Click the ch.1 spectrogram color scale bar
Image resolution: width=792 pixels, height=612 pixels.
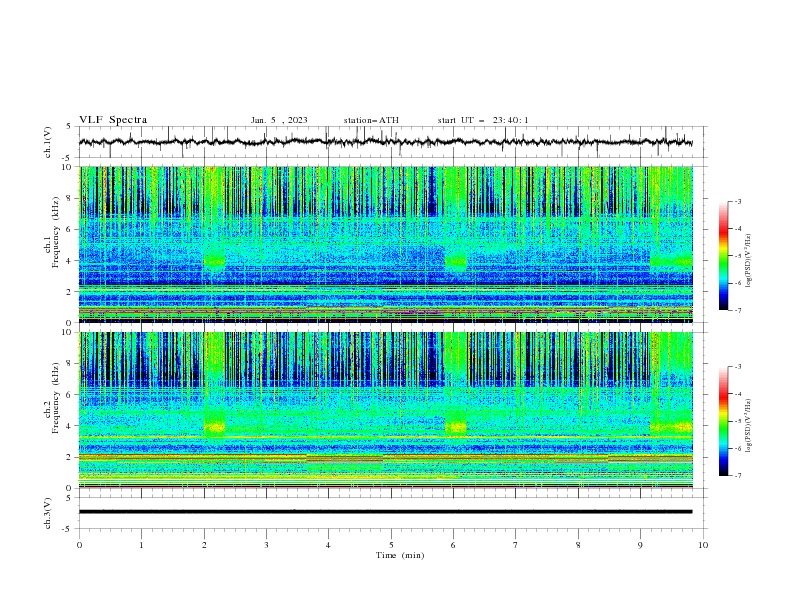(x=723, y=256)
